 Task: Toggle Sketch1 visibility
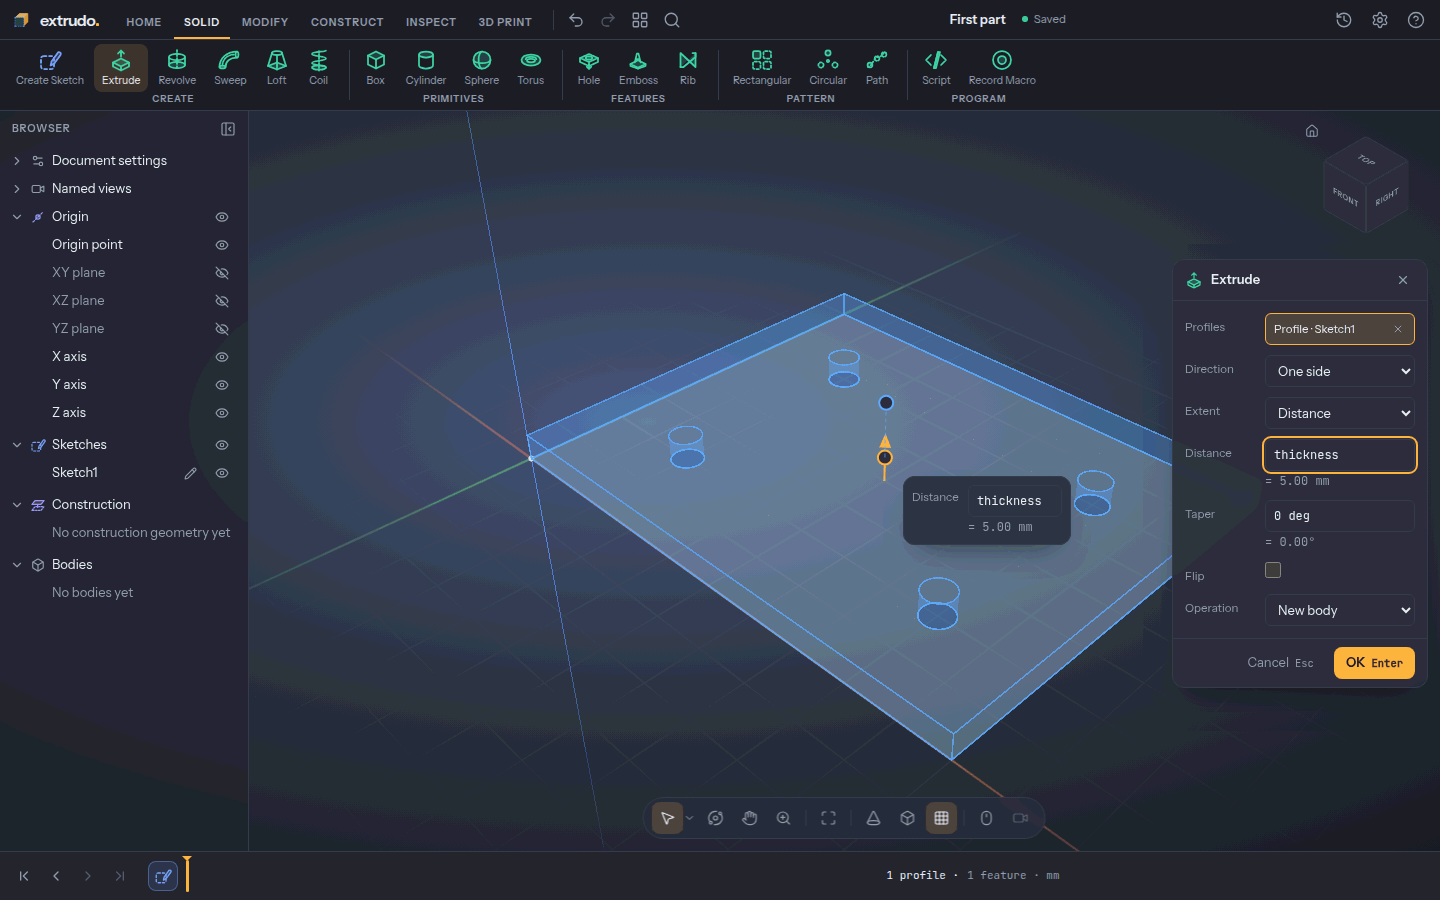(222, 473)
